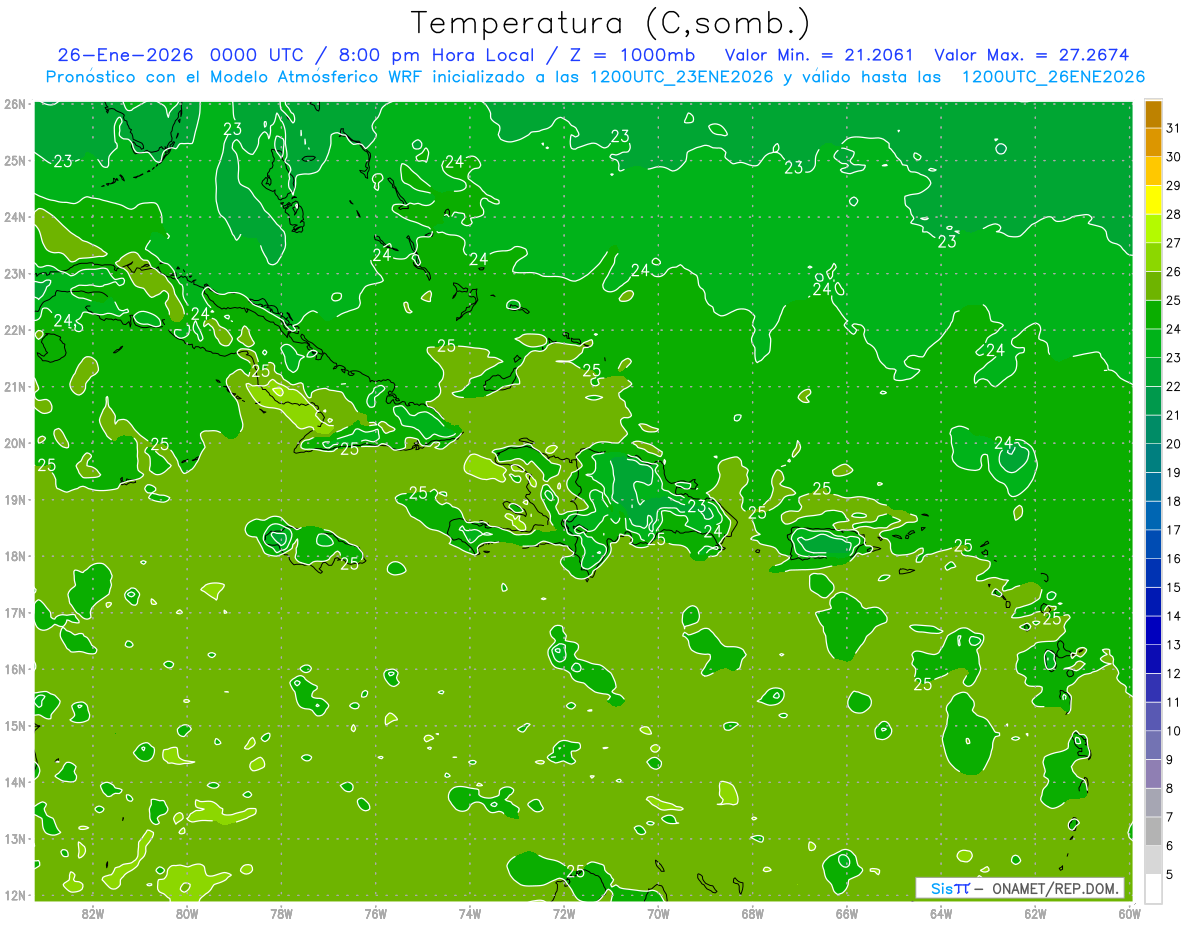1200x927 pixels.
Task: Click legend value "20"
Action: [1173, 445]
